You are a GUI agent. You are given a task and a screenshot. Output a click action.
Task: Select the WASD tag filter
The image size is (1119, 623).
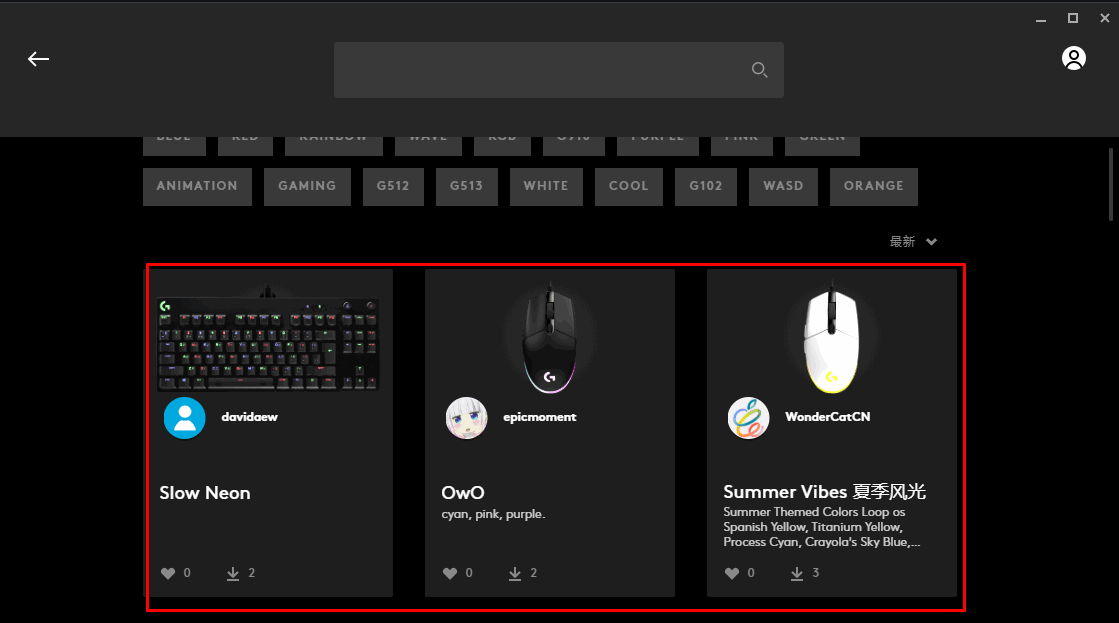[783, 186]
